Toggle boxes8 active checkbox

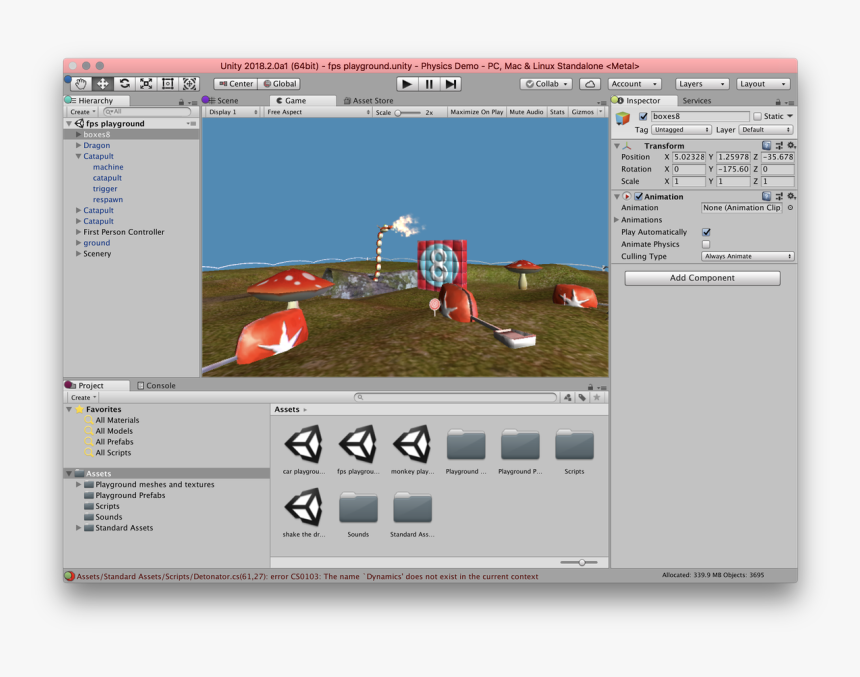643,116
